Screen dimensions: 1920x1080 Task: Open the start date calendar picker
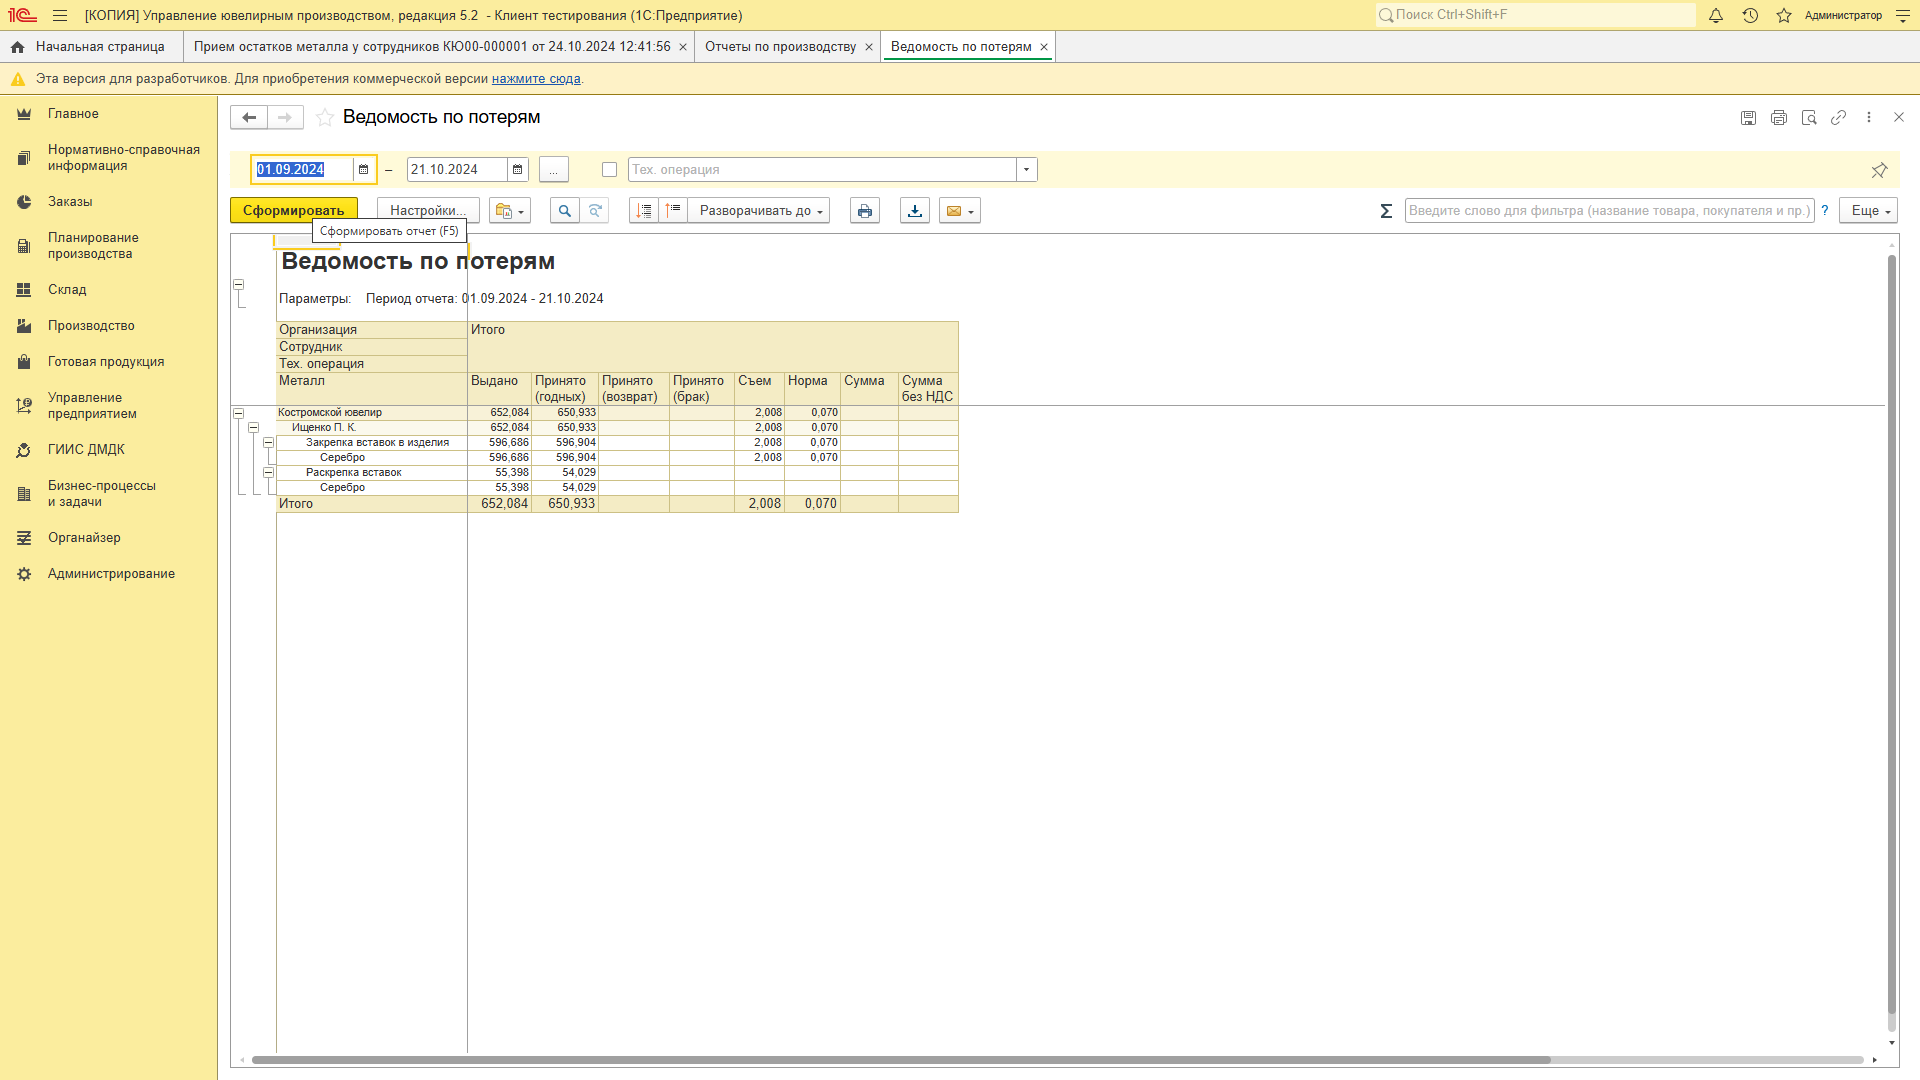363,170
